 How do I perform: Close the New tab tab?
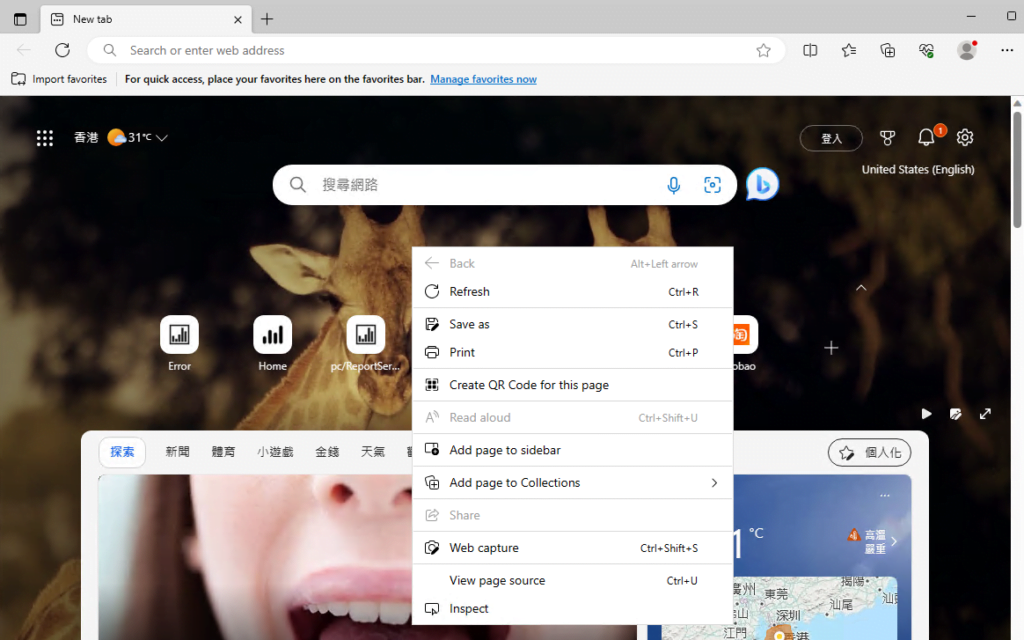pos(238,20)
